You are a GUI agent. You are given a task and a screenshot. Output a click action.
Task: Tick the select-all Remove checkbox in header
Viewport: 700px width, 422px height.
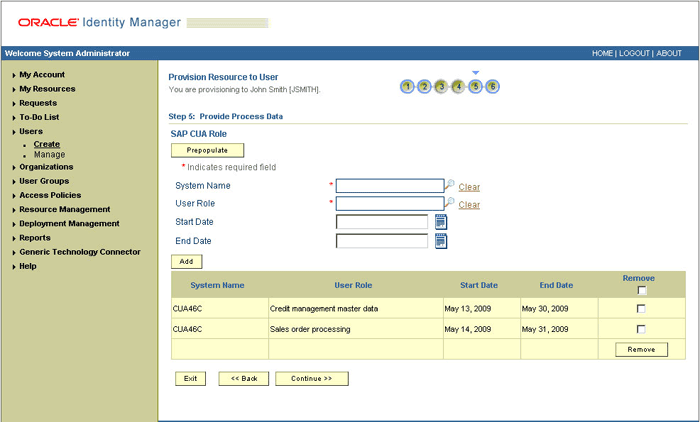tap(642, 291)
